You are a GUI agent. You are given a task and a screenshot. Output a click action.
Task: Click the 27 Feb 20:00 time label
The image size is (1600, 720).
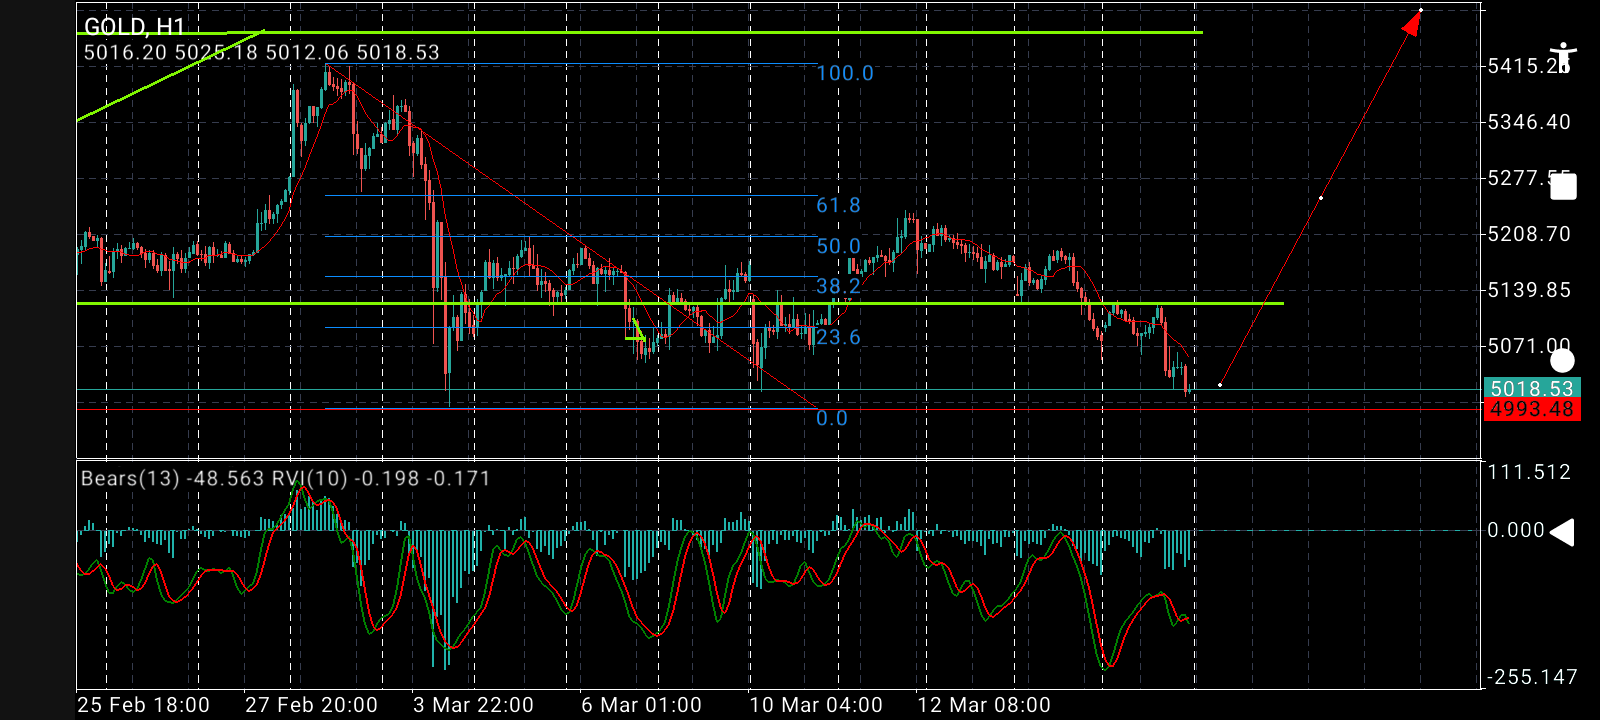(311, 705)
